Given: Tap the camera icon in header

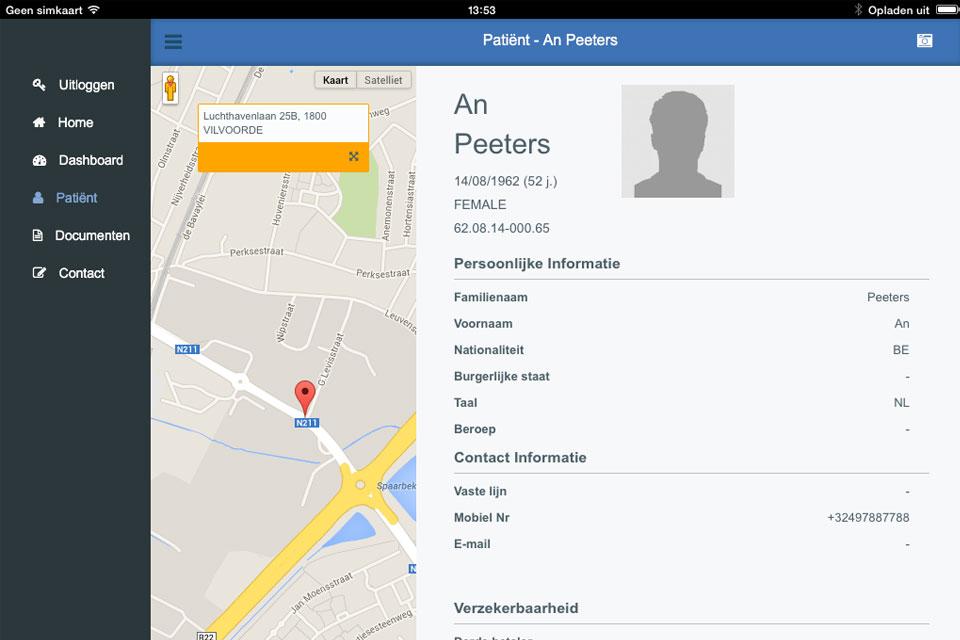Looking at the screenshot, I should [x=924, y=40].
